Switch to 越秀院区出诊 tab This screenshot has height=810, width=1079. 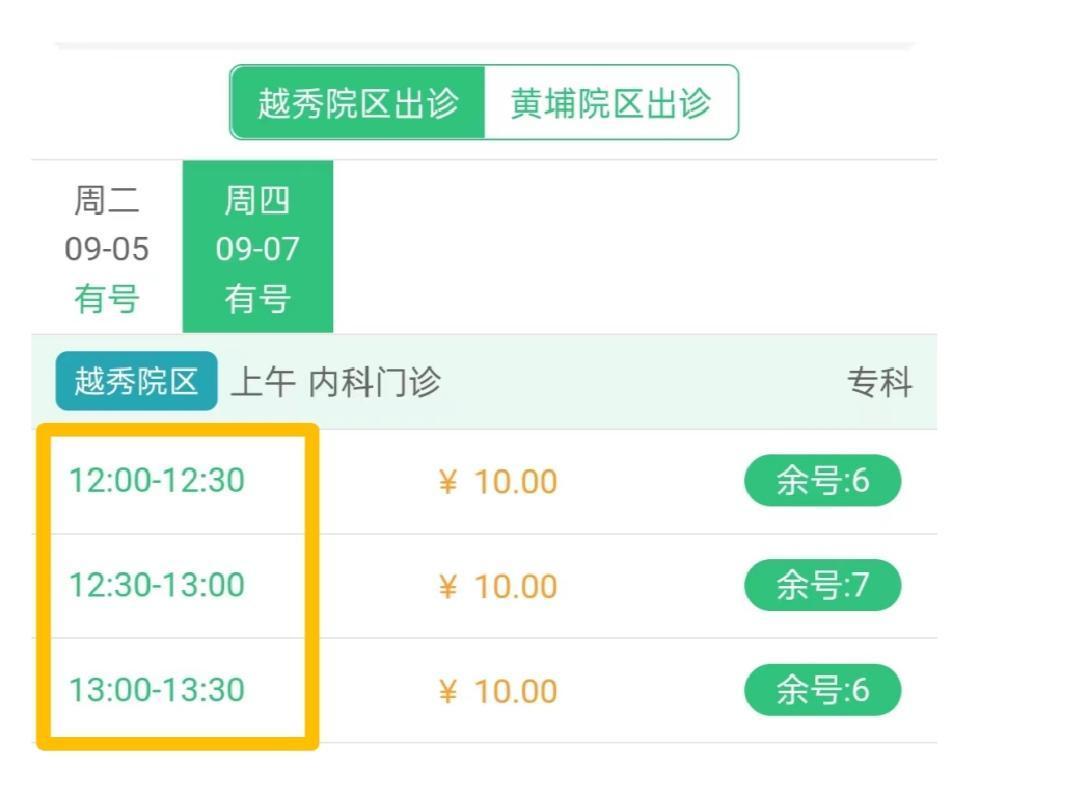358,103
